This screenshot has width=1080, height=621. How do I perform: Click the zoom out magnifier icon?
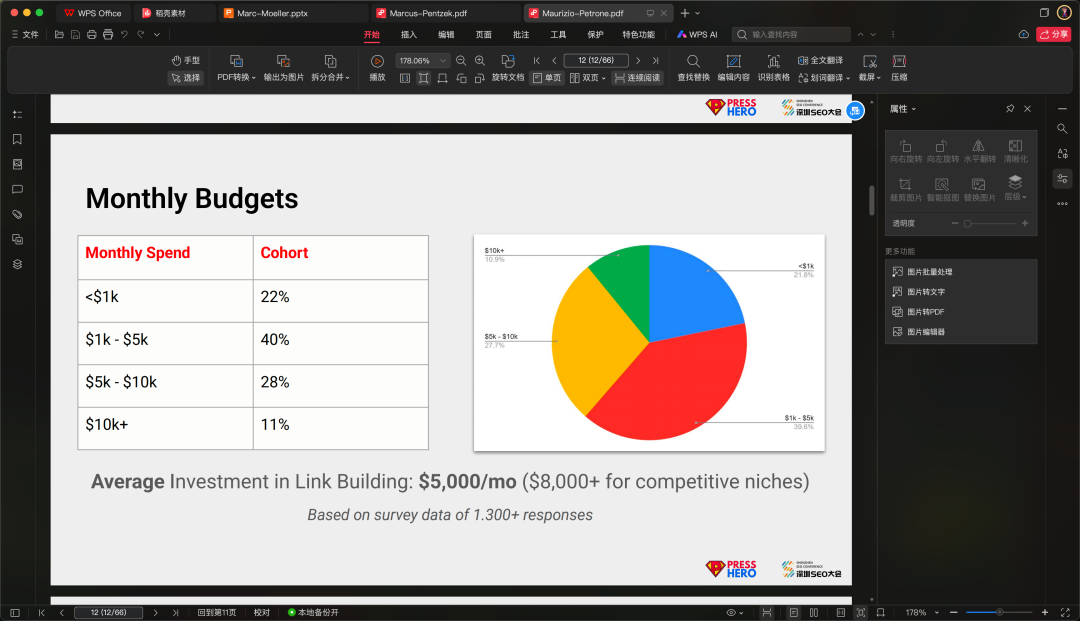[461, 61]
